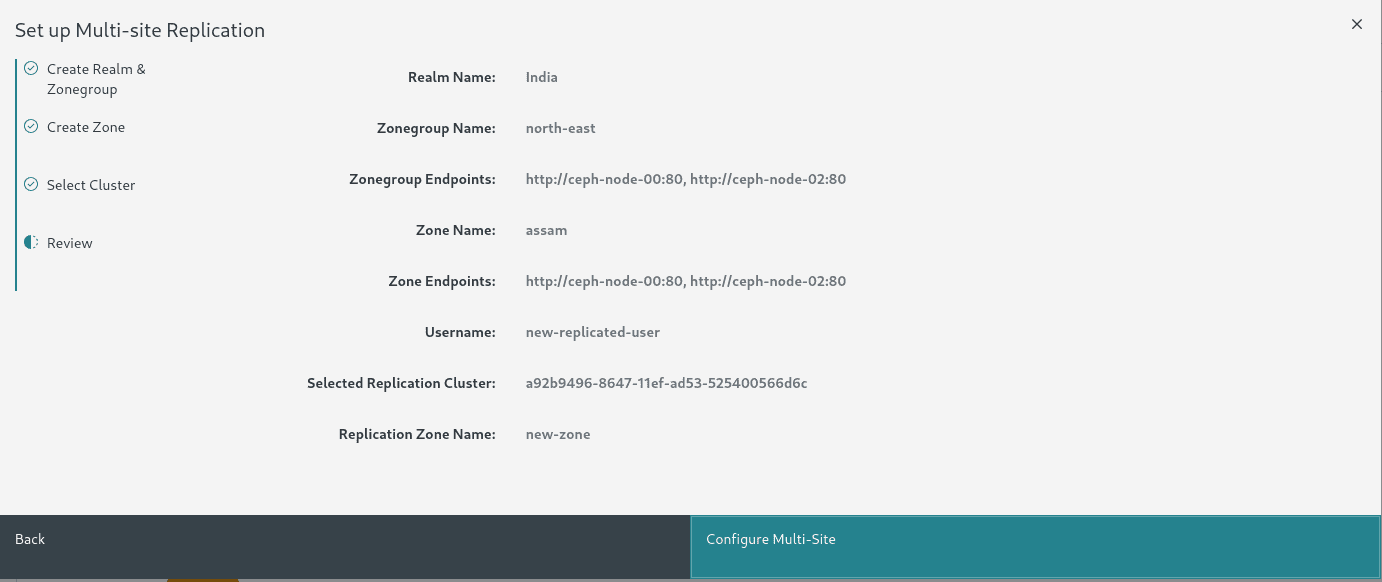Select the Review step label
Viewport: 1382px width, 582px height.
click(x=70, y=243)
